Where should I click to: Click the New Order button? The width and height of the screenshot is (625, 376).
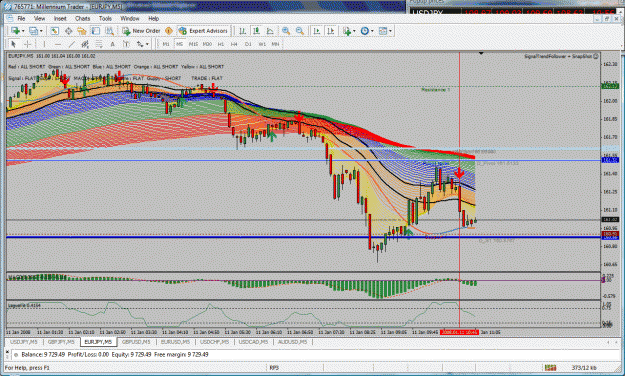[x=141, y=31]
